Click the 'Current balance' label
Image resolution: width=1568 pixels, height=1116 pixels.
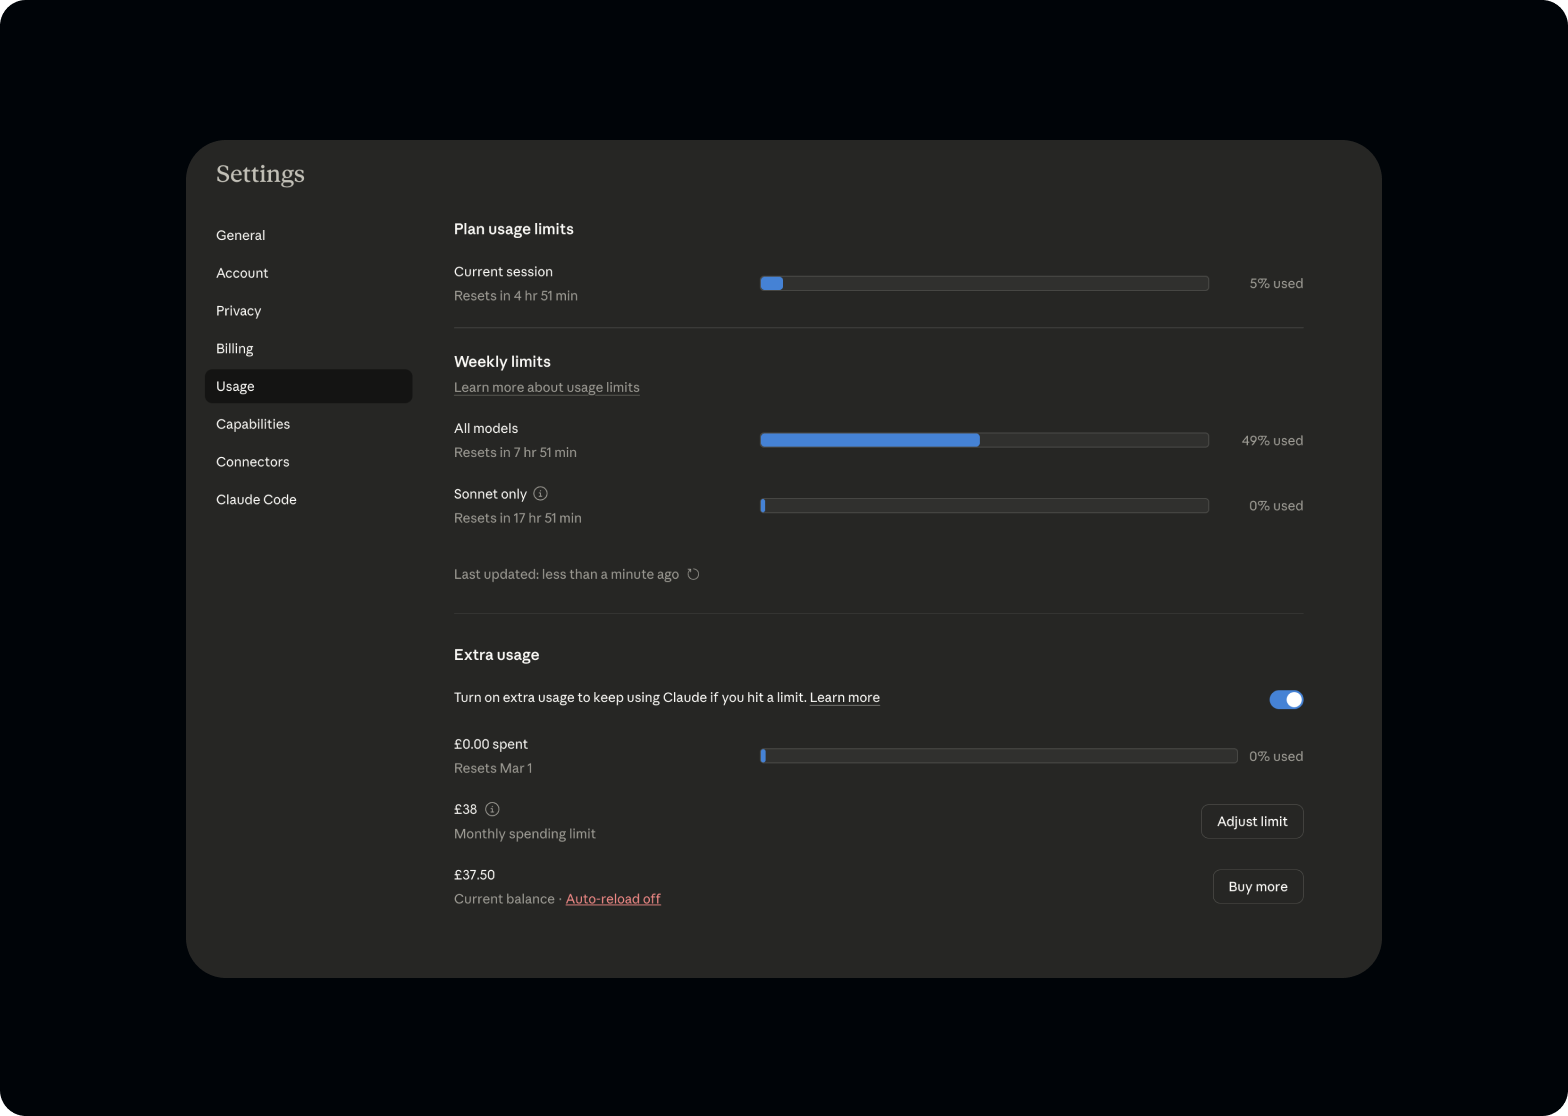point(504,899)
